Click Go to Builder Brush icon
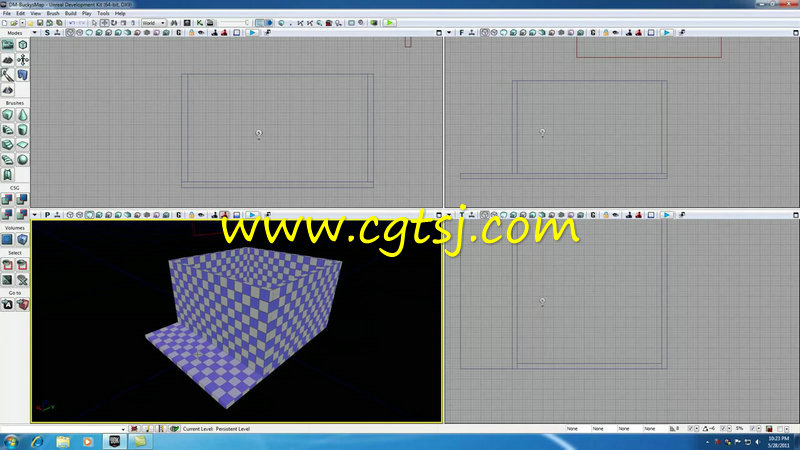Viewport: 800px width, 450px height. pyautogui.click(x=22, y=305)
